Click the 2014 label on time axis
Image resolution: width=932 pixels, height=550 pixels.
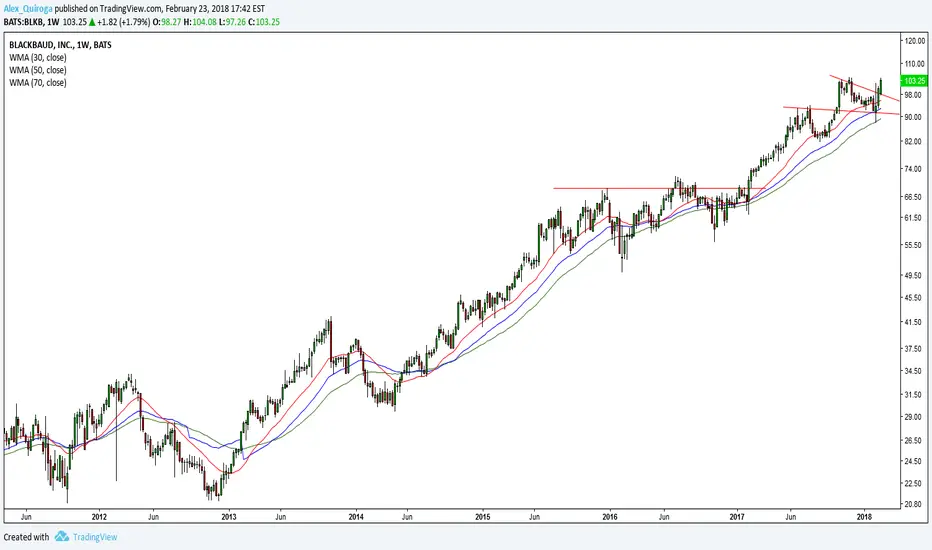[356, 517]
